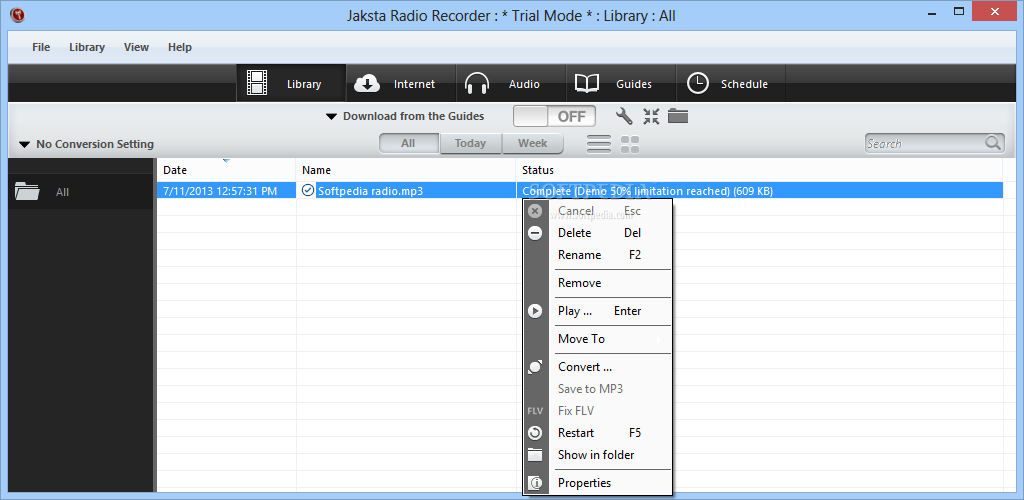Image resolution: width=1024 pixels, height=500 pixels.
Task: Open the File menu
Action: [x=40, y=47]
